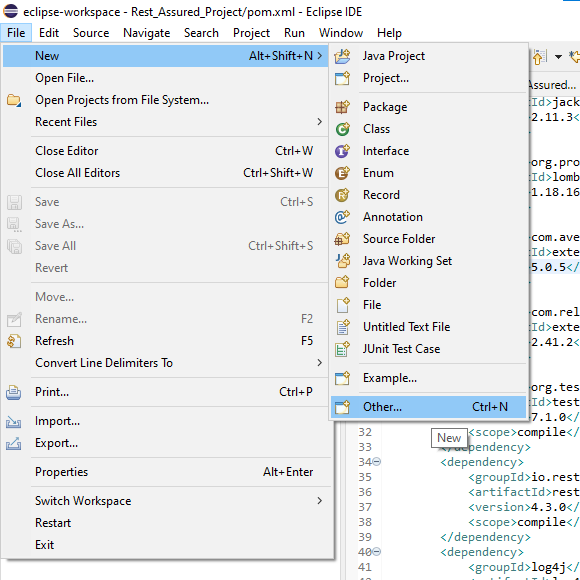Open the Project menu
Viewport: 580px width, 580px height.
click(251, 33)
